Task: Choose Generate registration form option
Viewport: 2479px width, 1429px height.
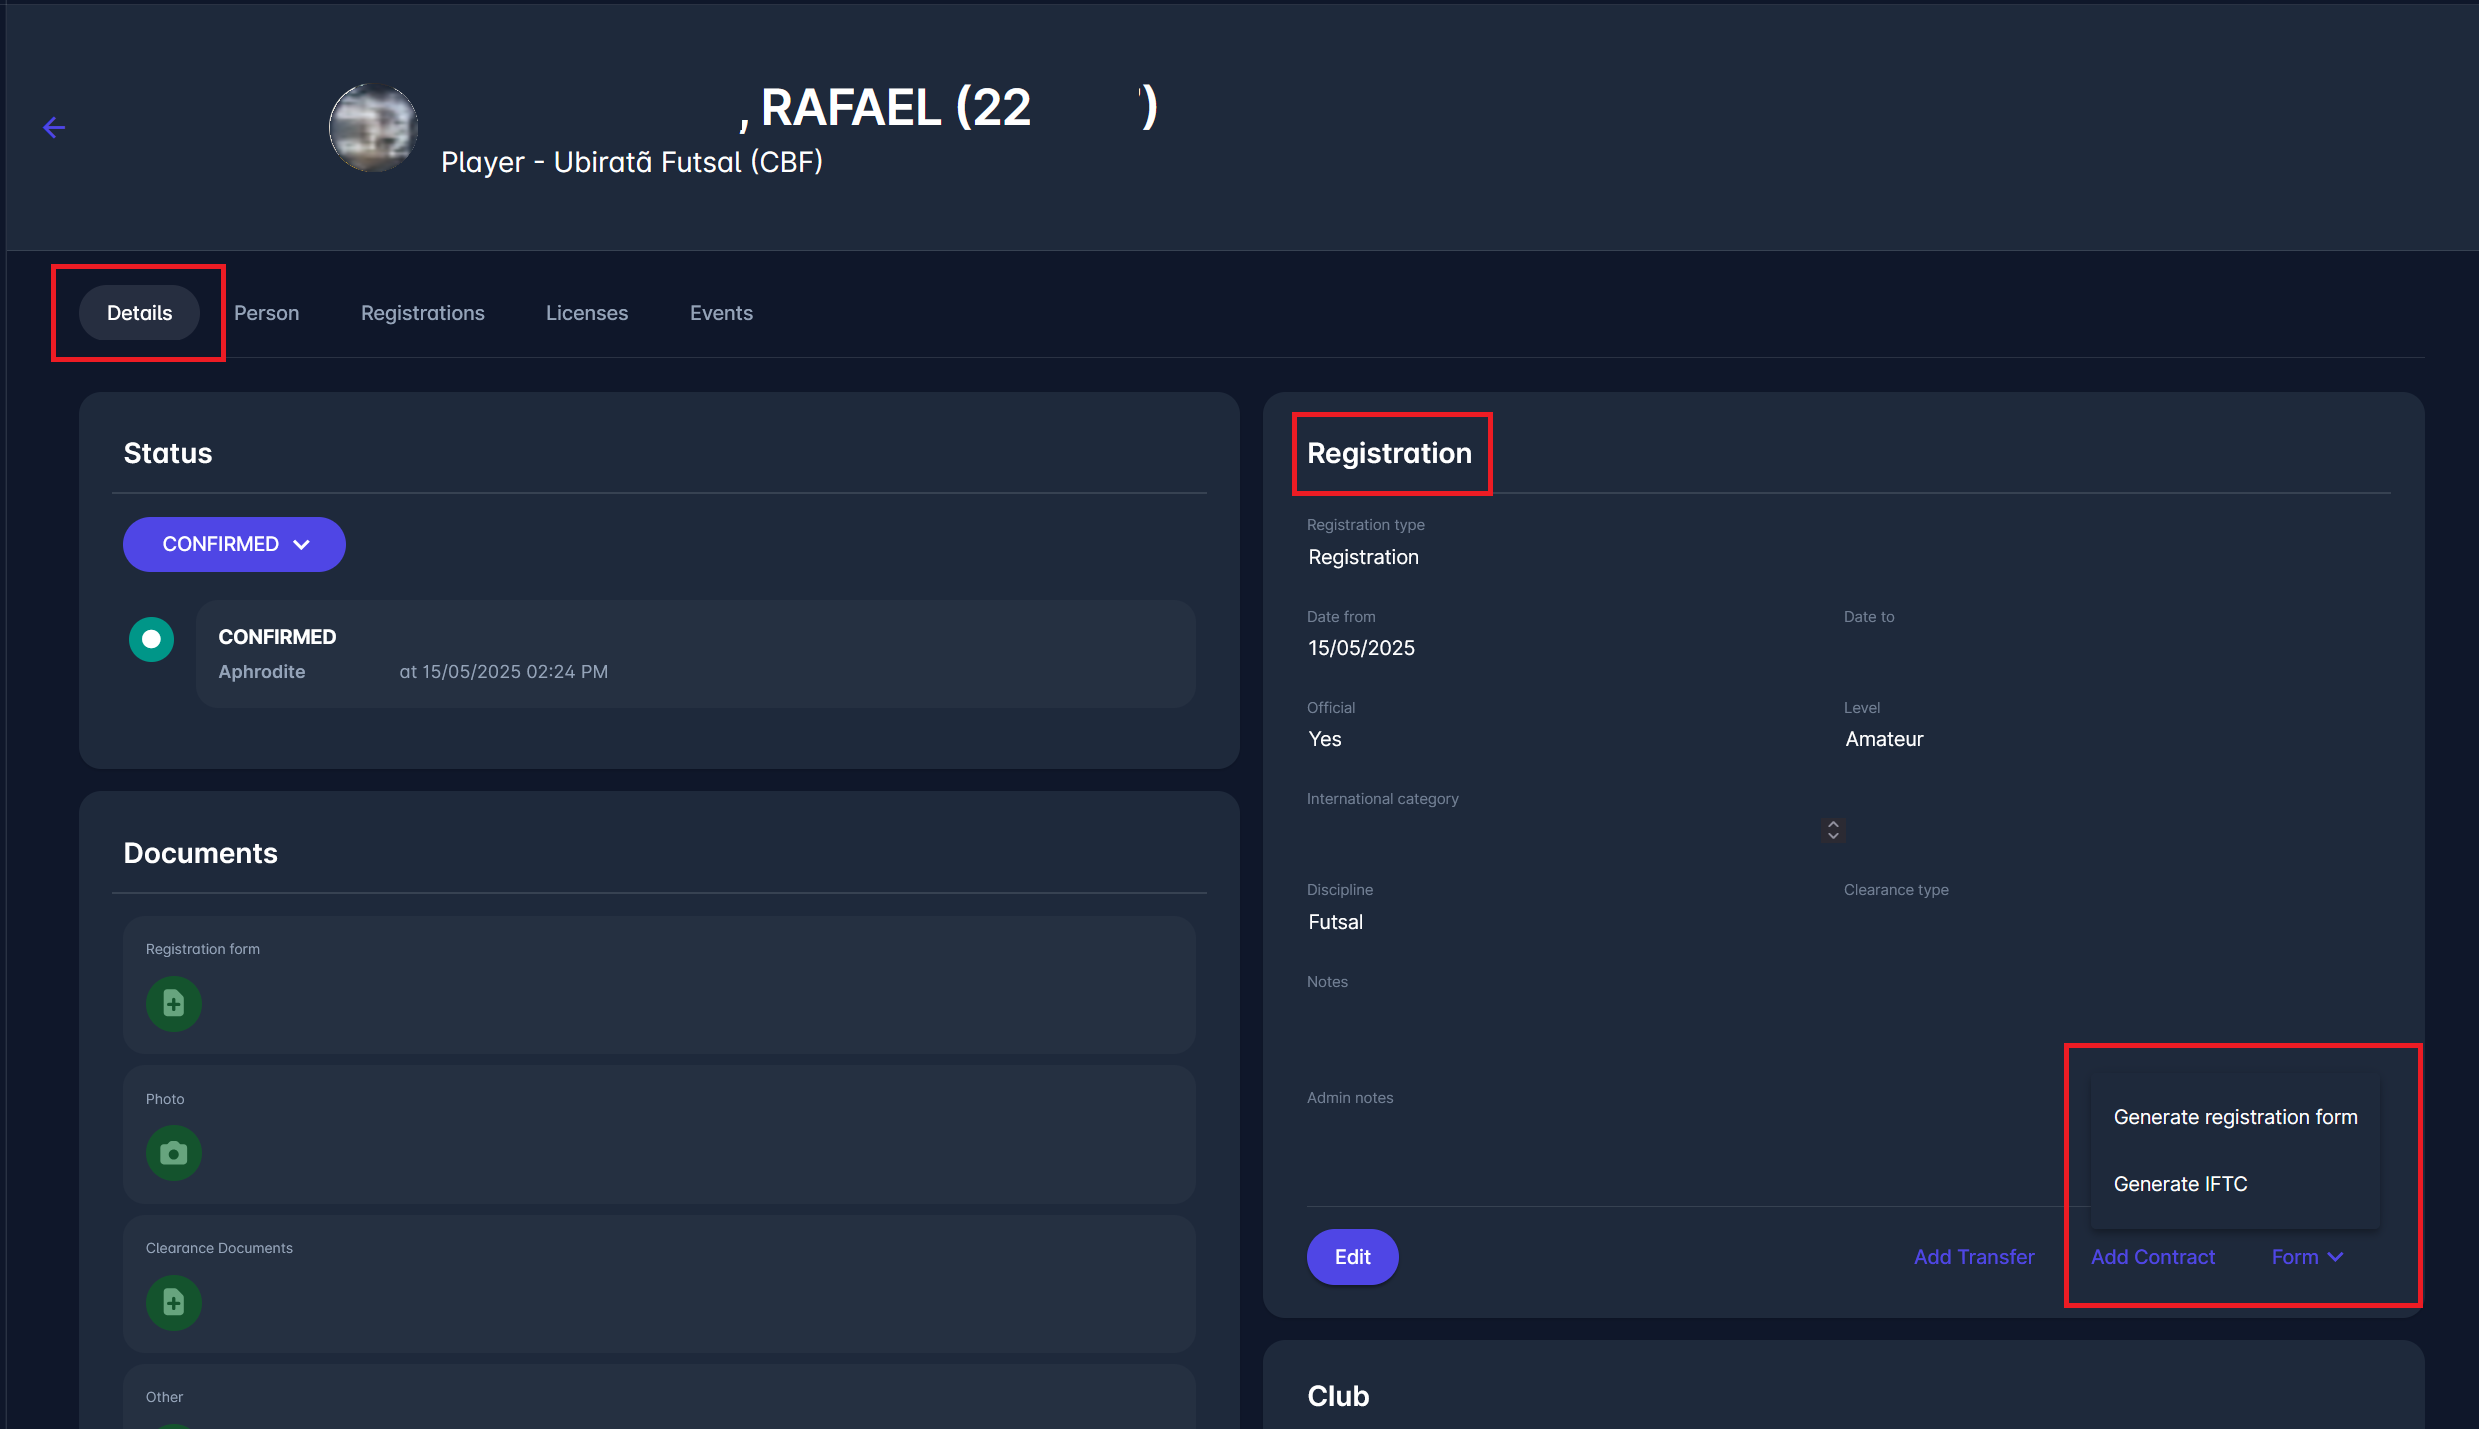Action: [2235, 1117]
